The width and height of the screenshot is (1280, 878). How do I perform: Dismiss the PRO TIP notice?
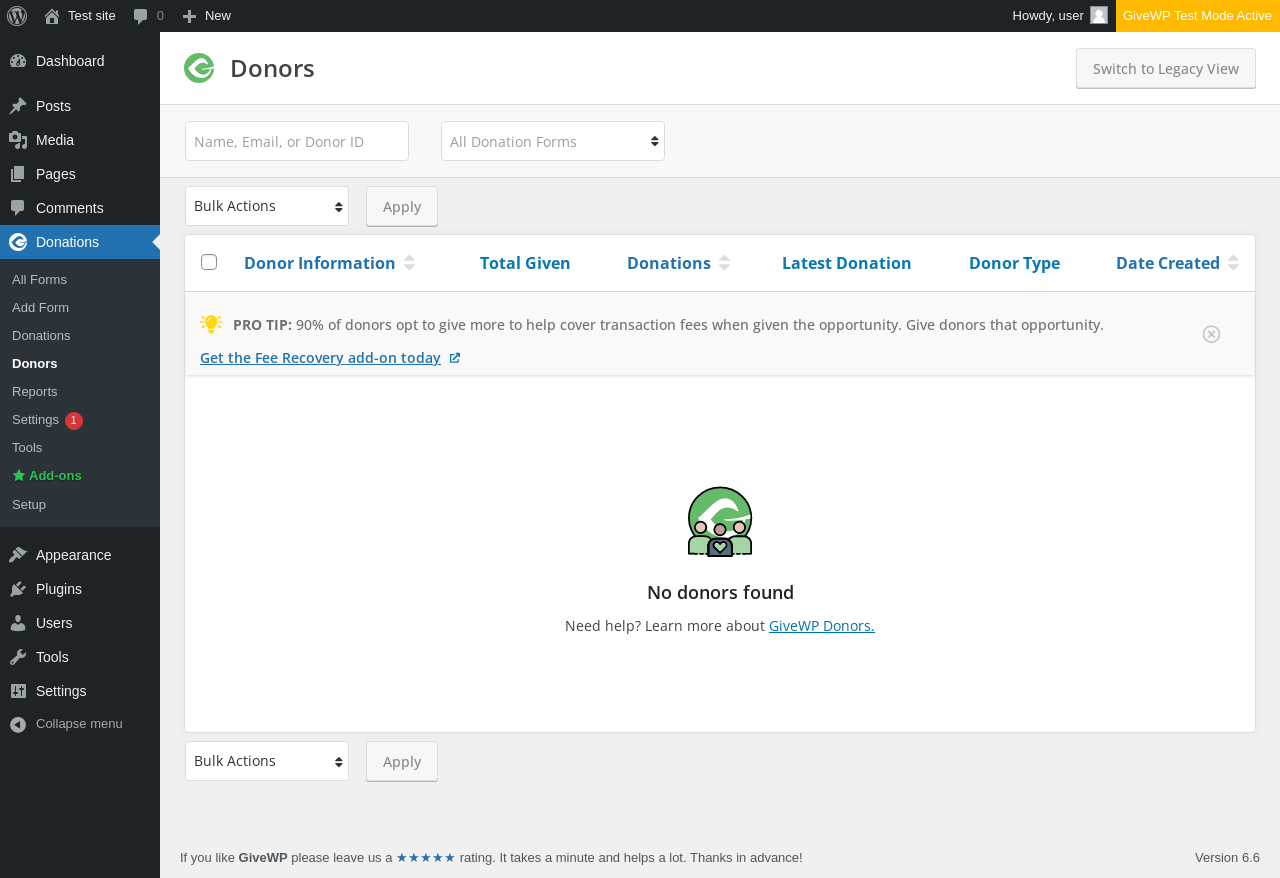click(1211, 334)
